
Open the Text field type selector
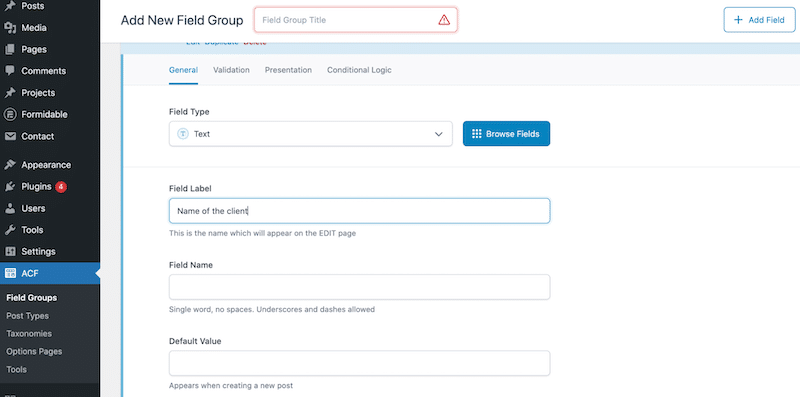pos(311,134)
